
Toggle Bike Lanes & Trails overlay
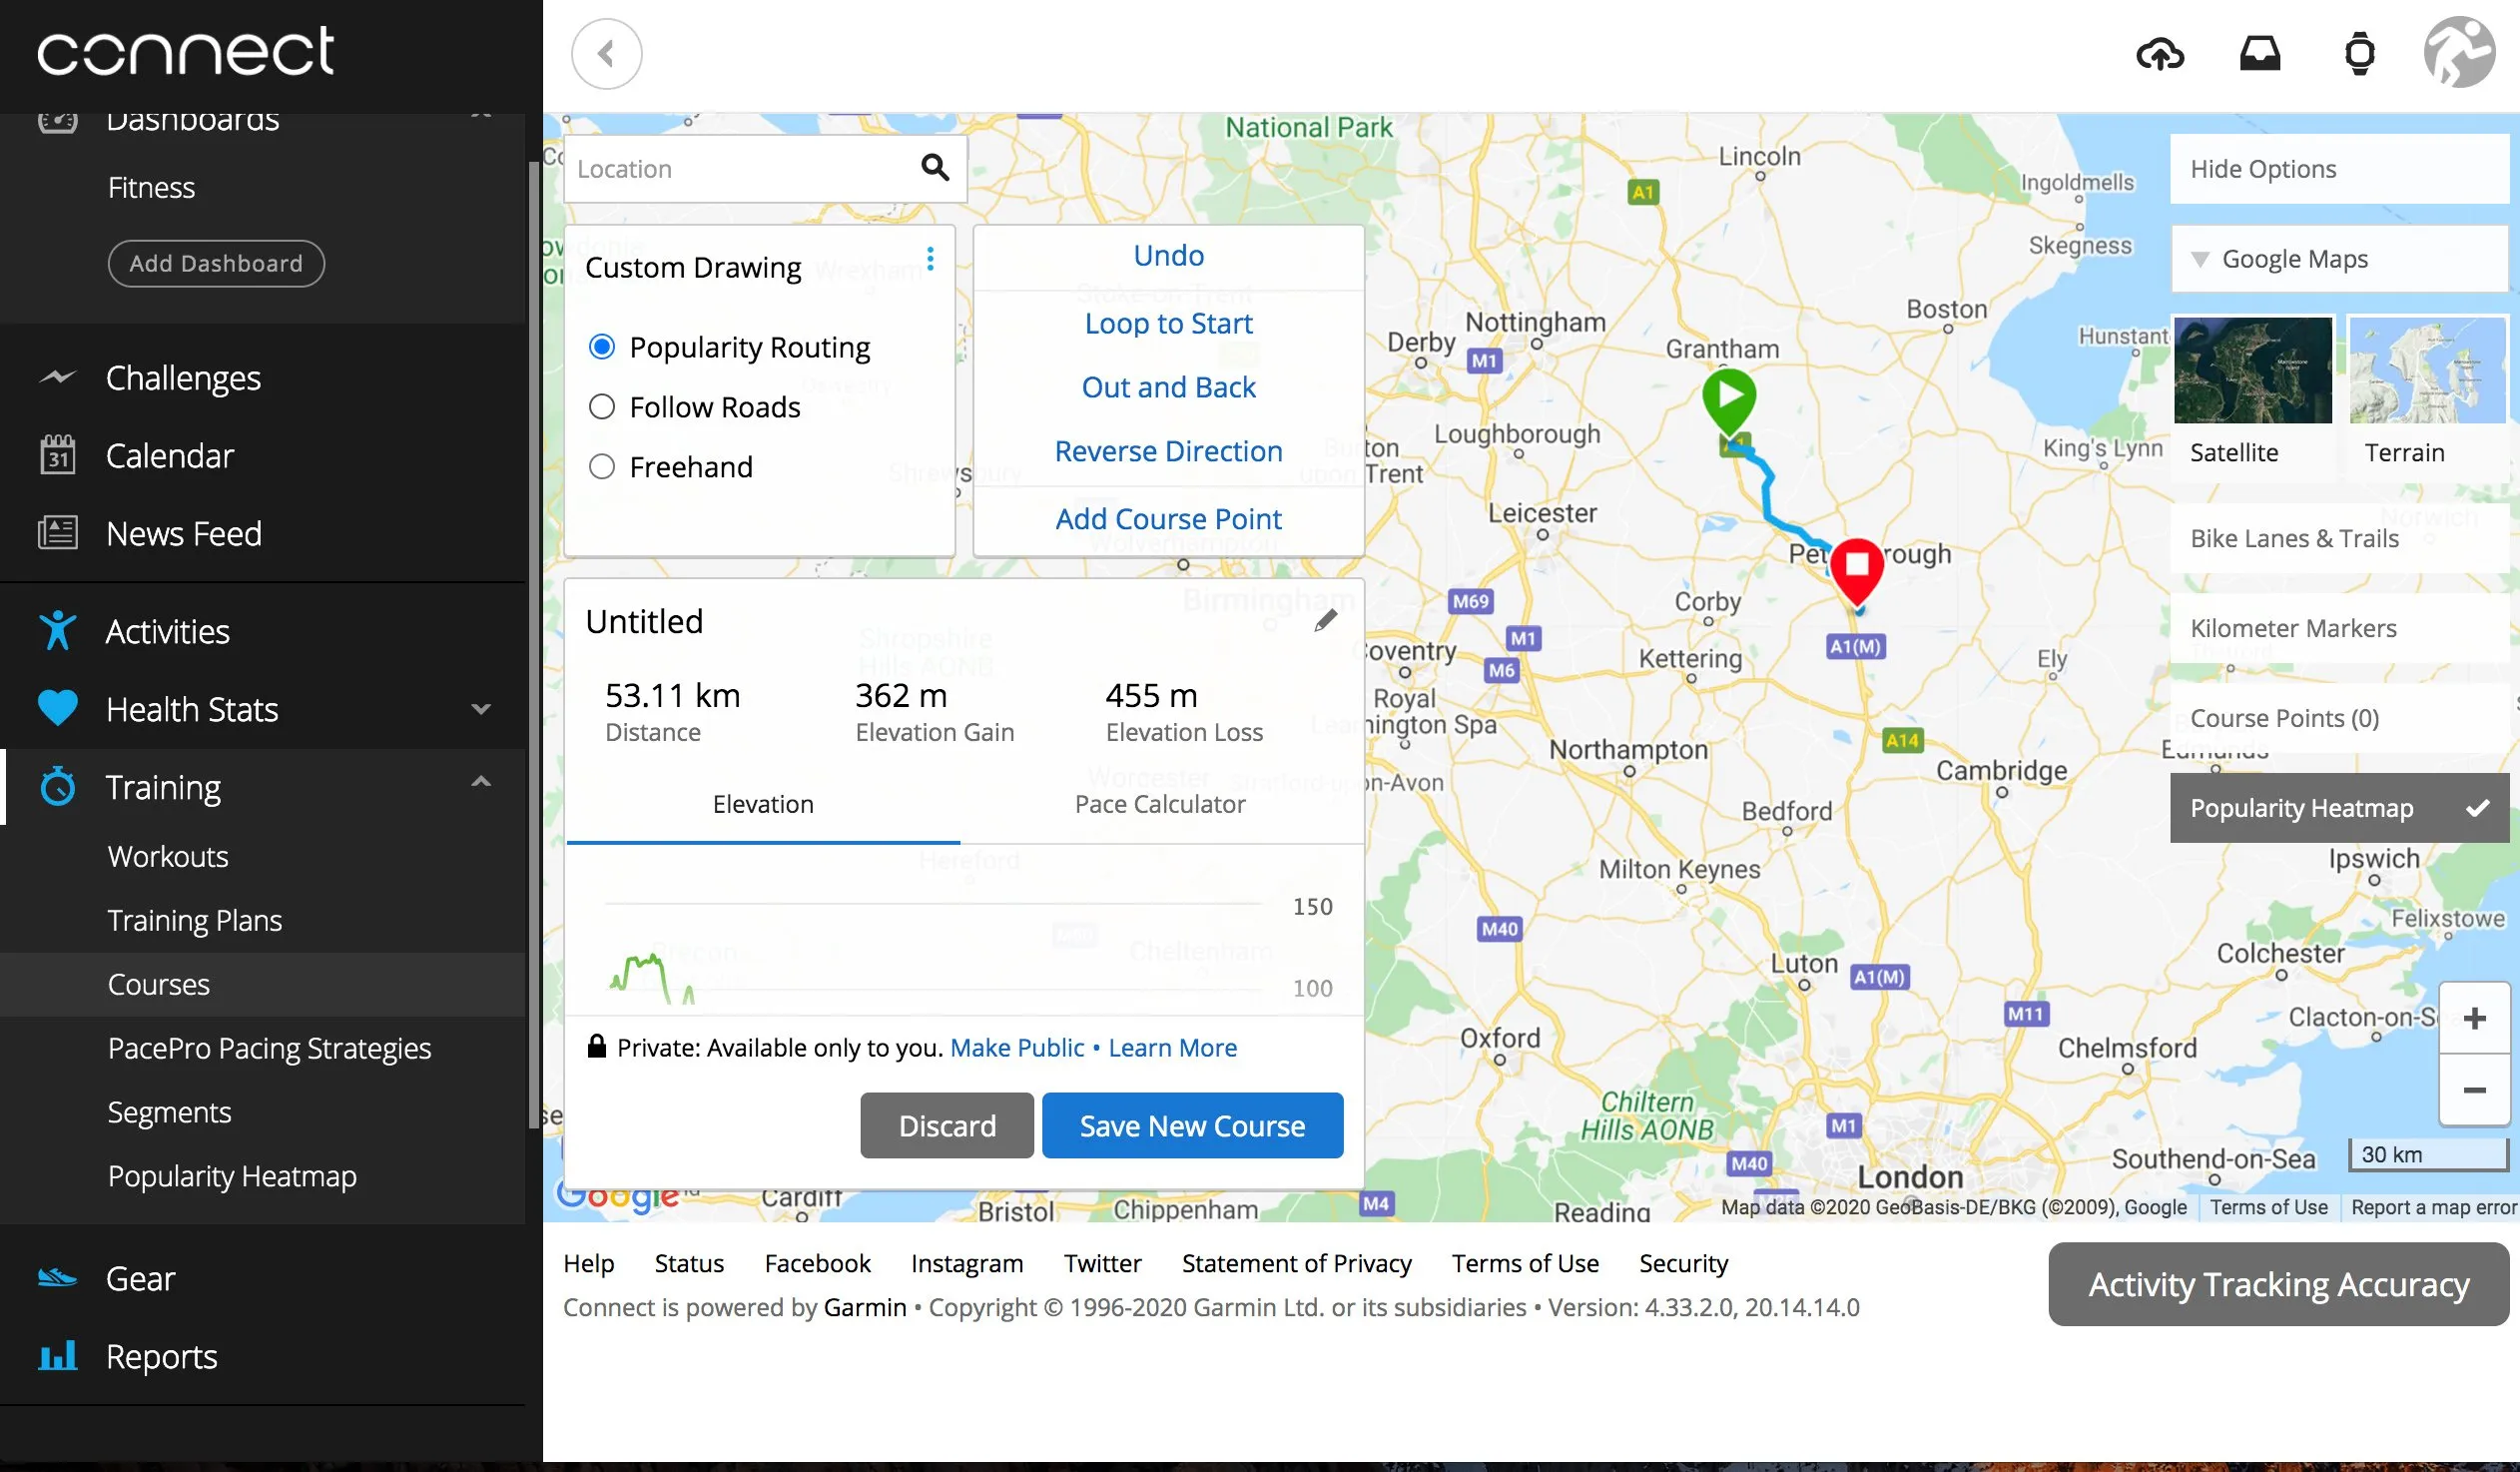pyautogui.click(x=2340, y=538)
